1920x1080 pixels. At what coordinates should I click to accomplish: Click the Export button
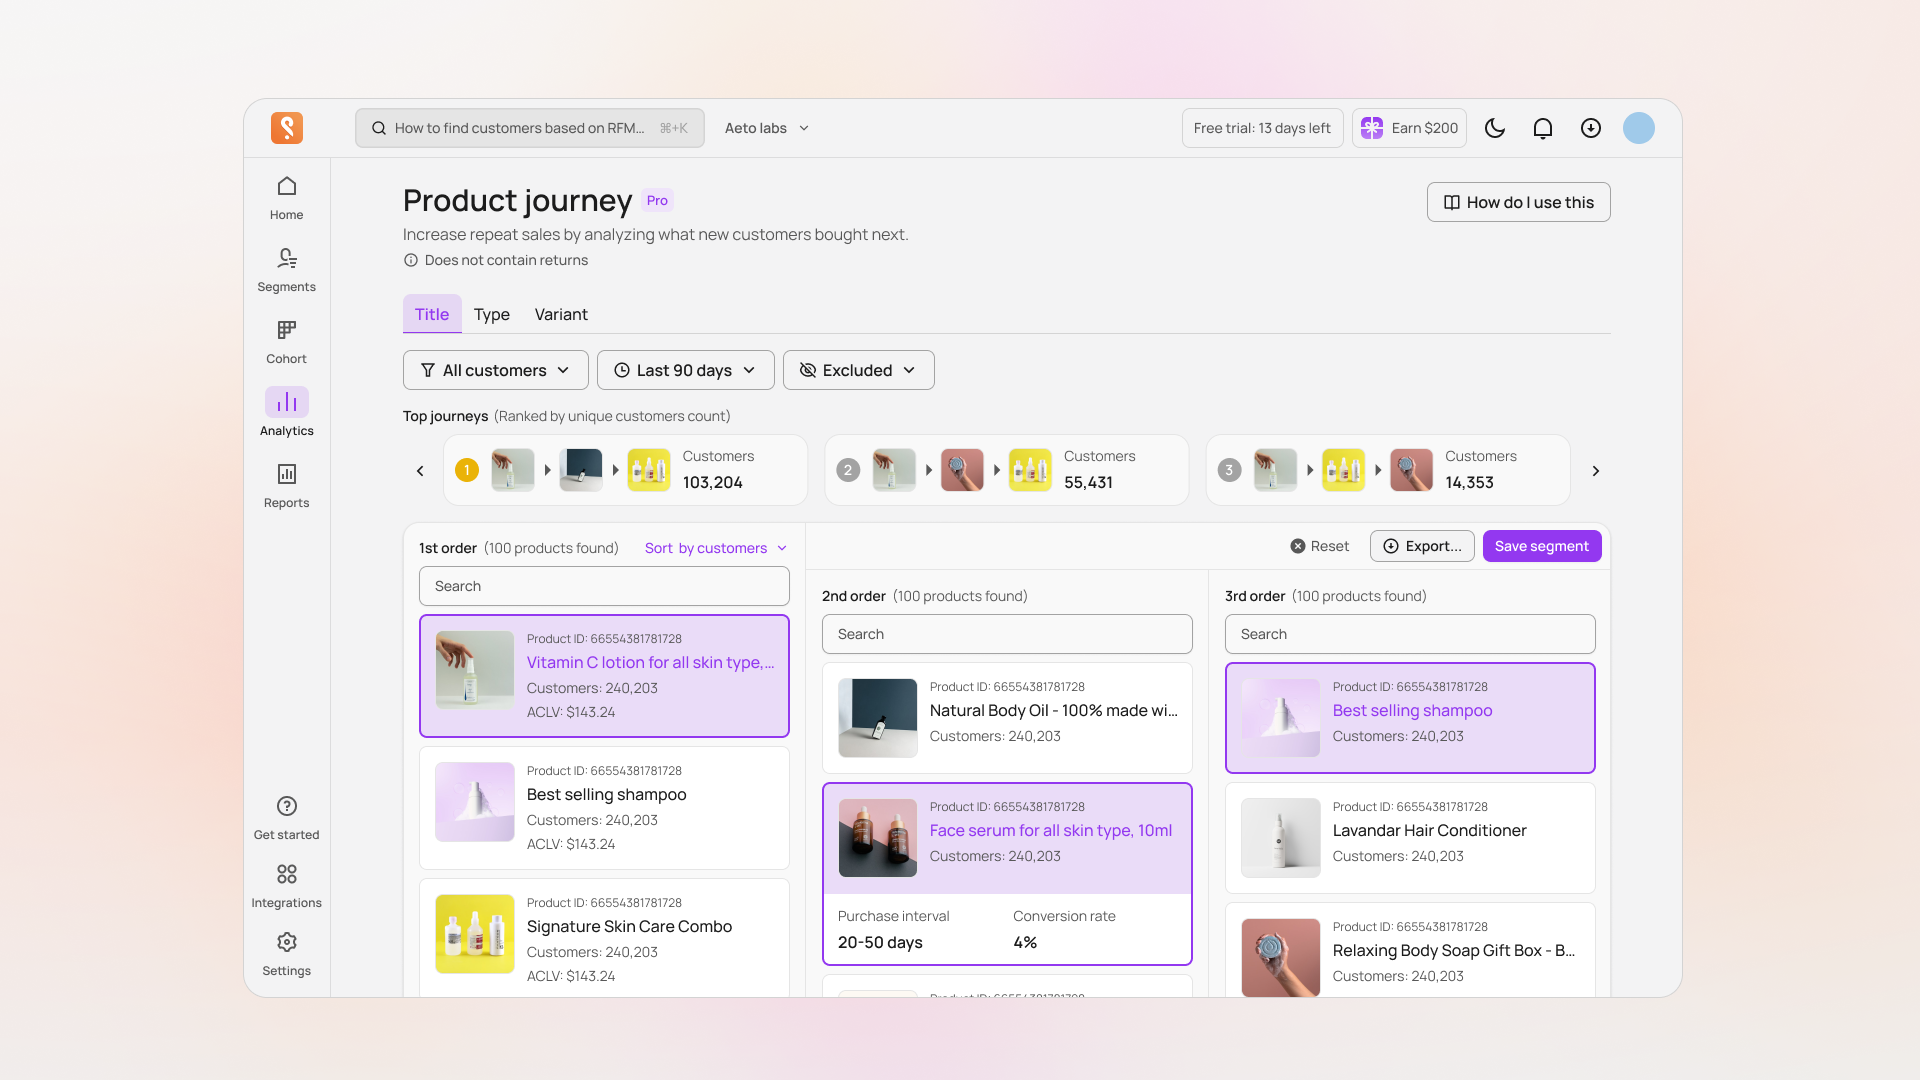pyautogui.click(x=1422, y=546)
